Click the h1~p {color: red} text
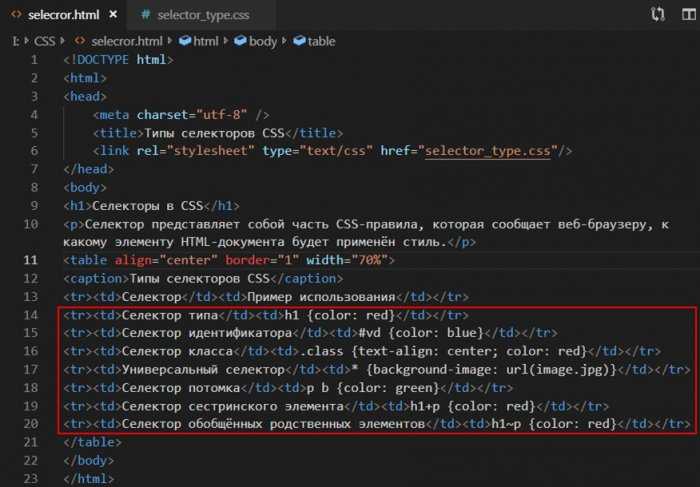This screenshot has width=700, height=487. 554,424
